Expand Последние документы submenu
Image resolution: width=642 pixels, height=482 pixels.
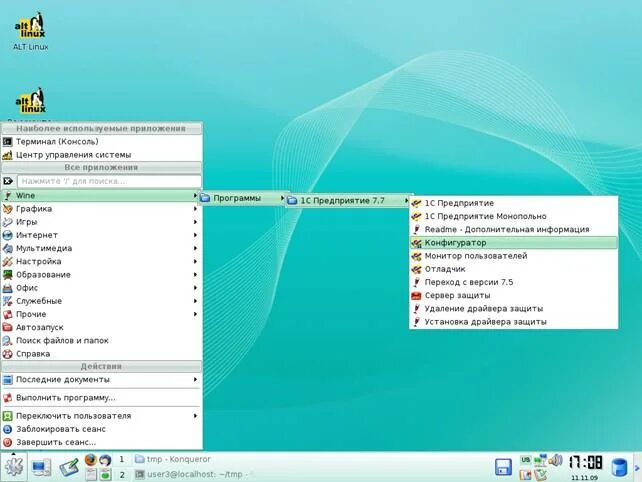coord(102,380)
